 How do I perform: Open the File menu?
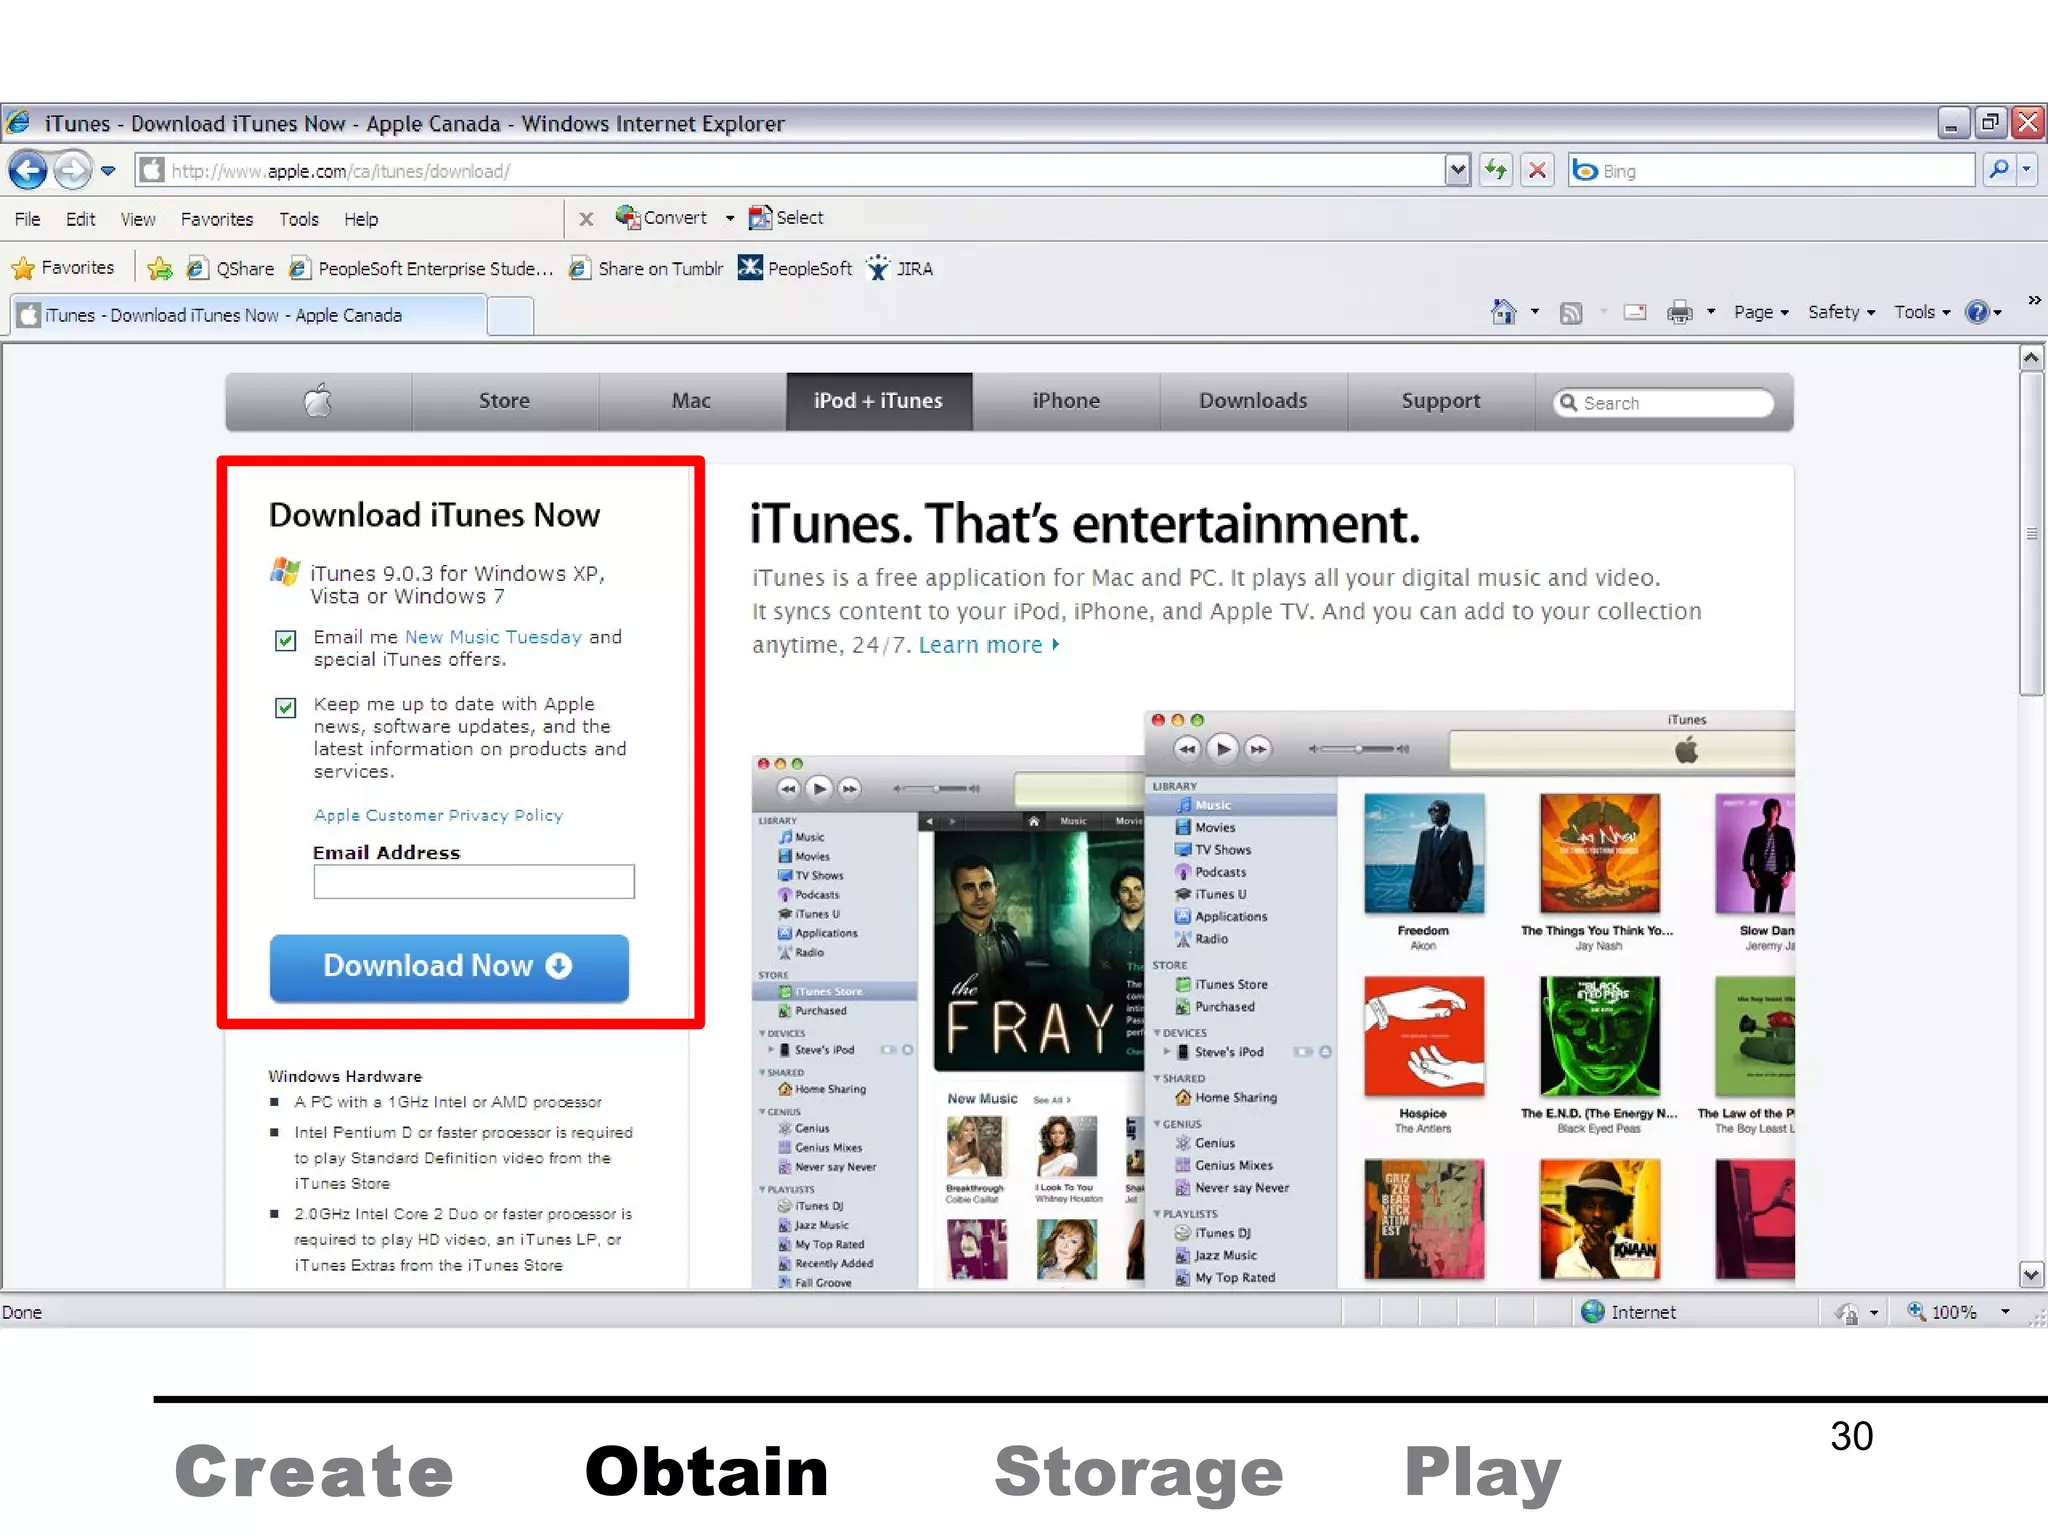(28, 219)
